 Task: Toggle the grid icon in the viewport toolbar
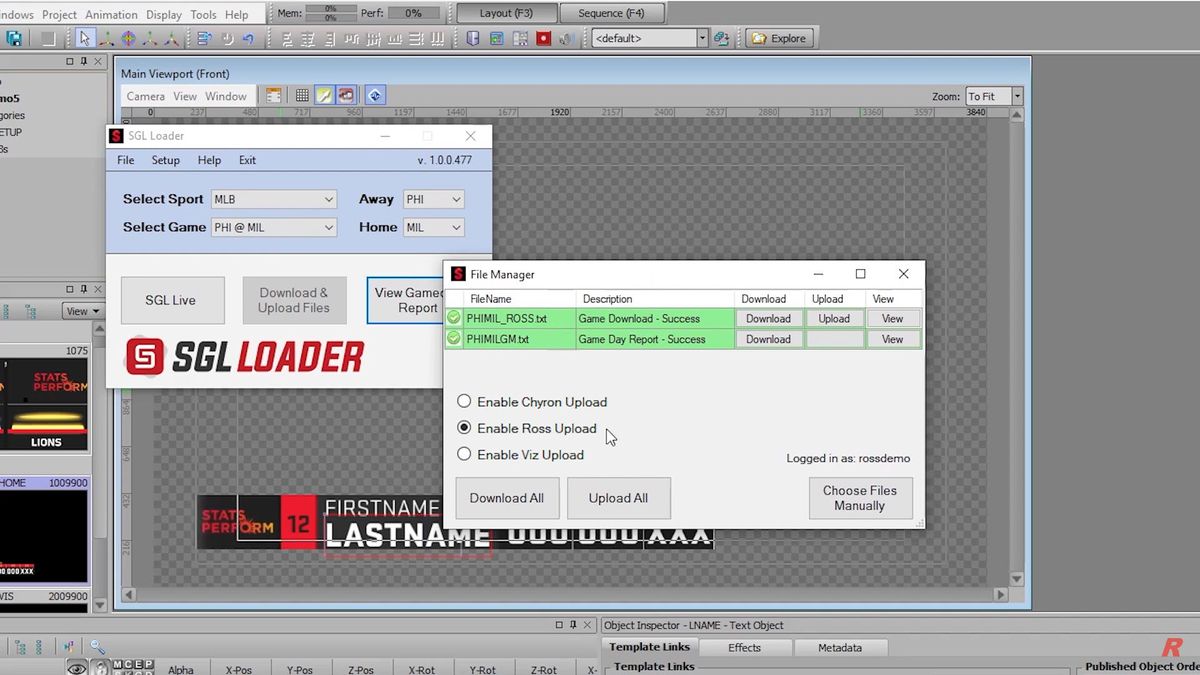click(302, 95)
